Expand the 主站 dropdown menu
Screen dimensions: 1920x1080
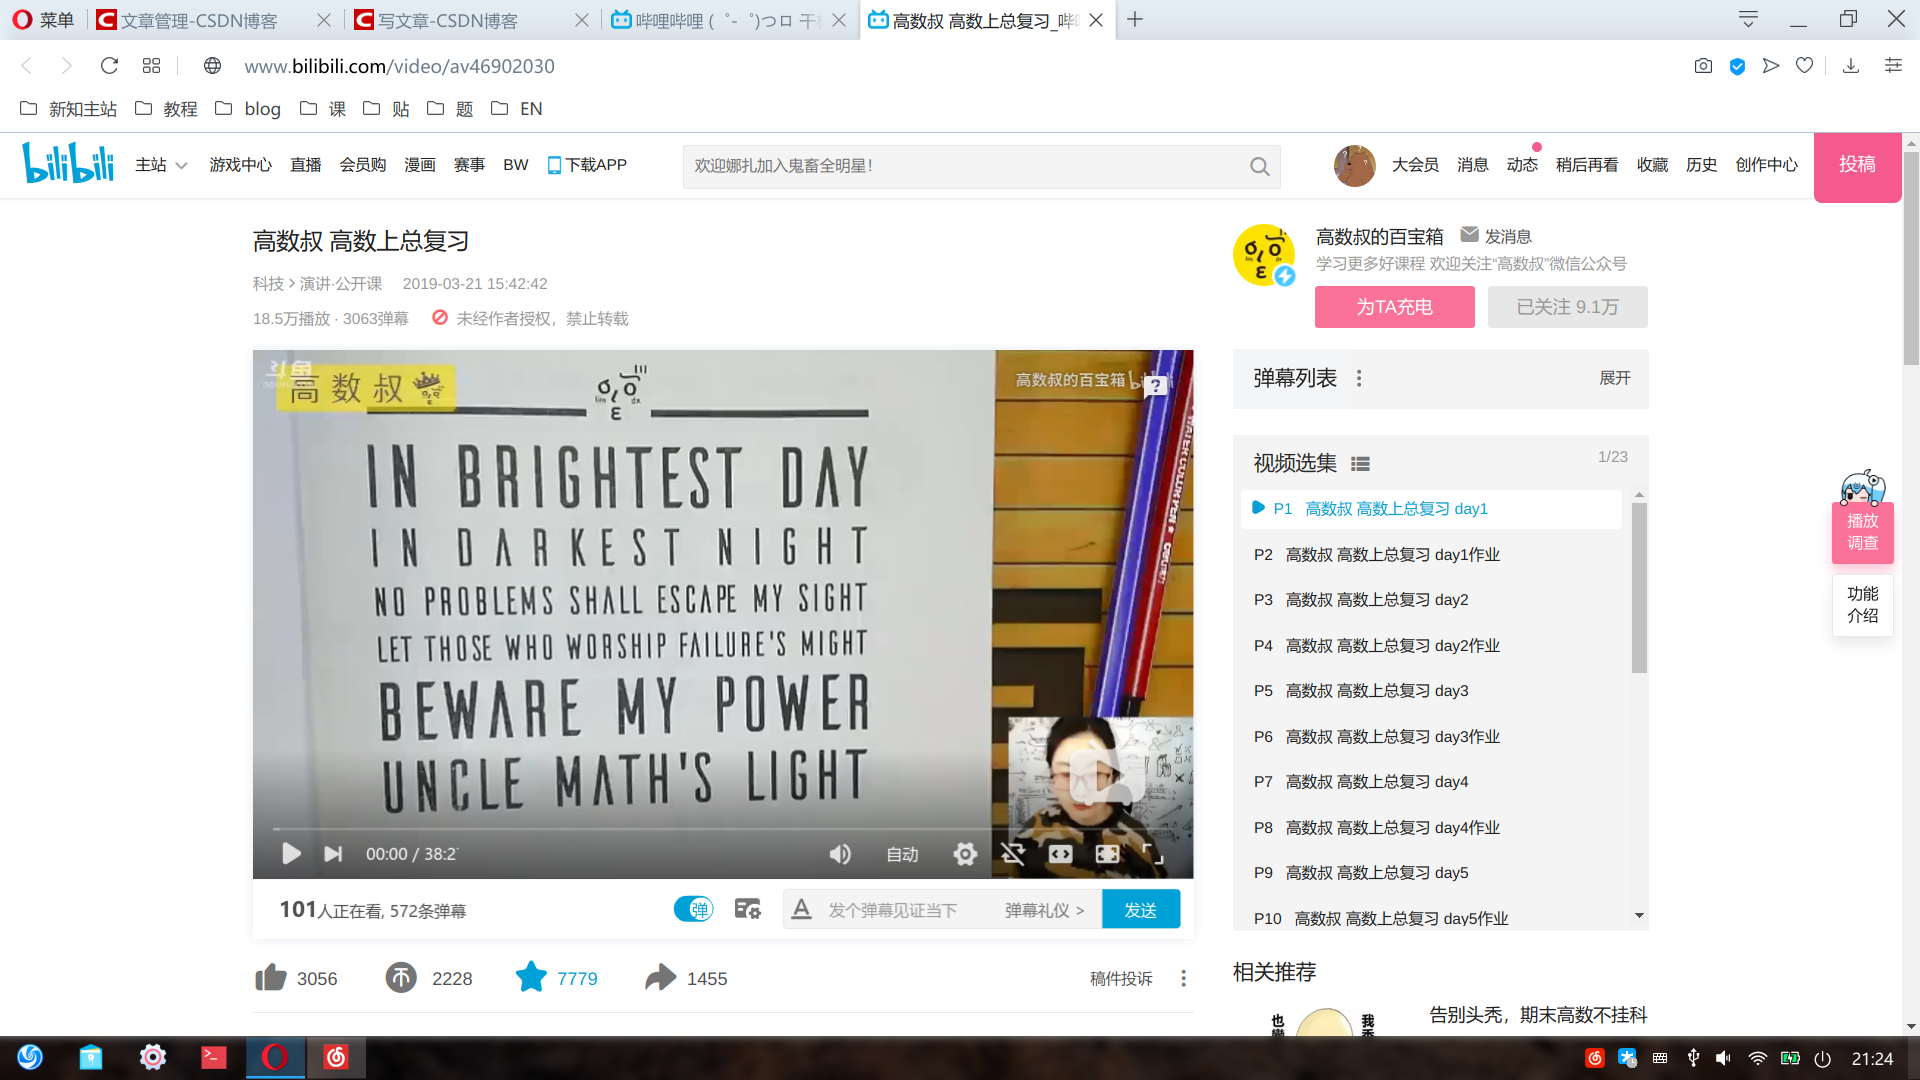tap(161, 165)
